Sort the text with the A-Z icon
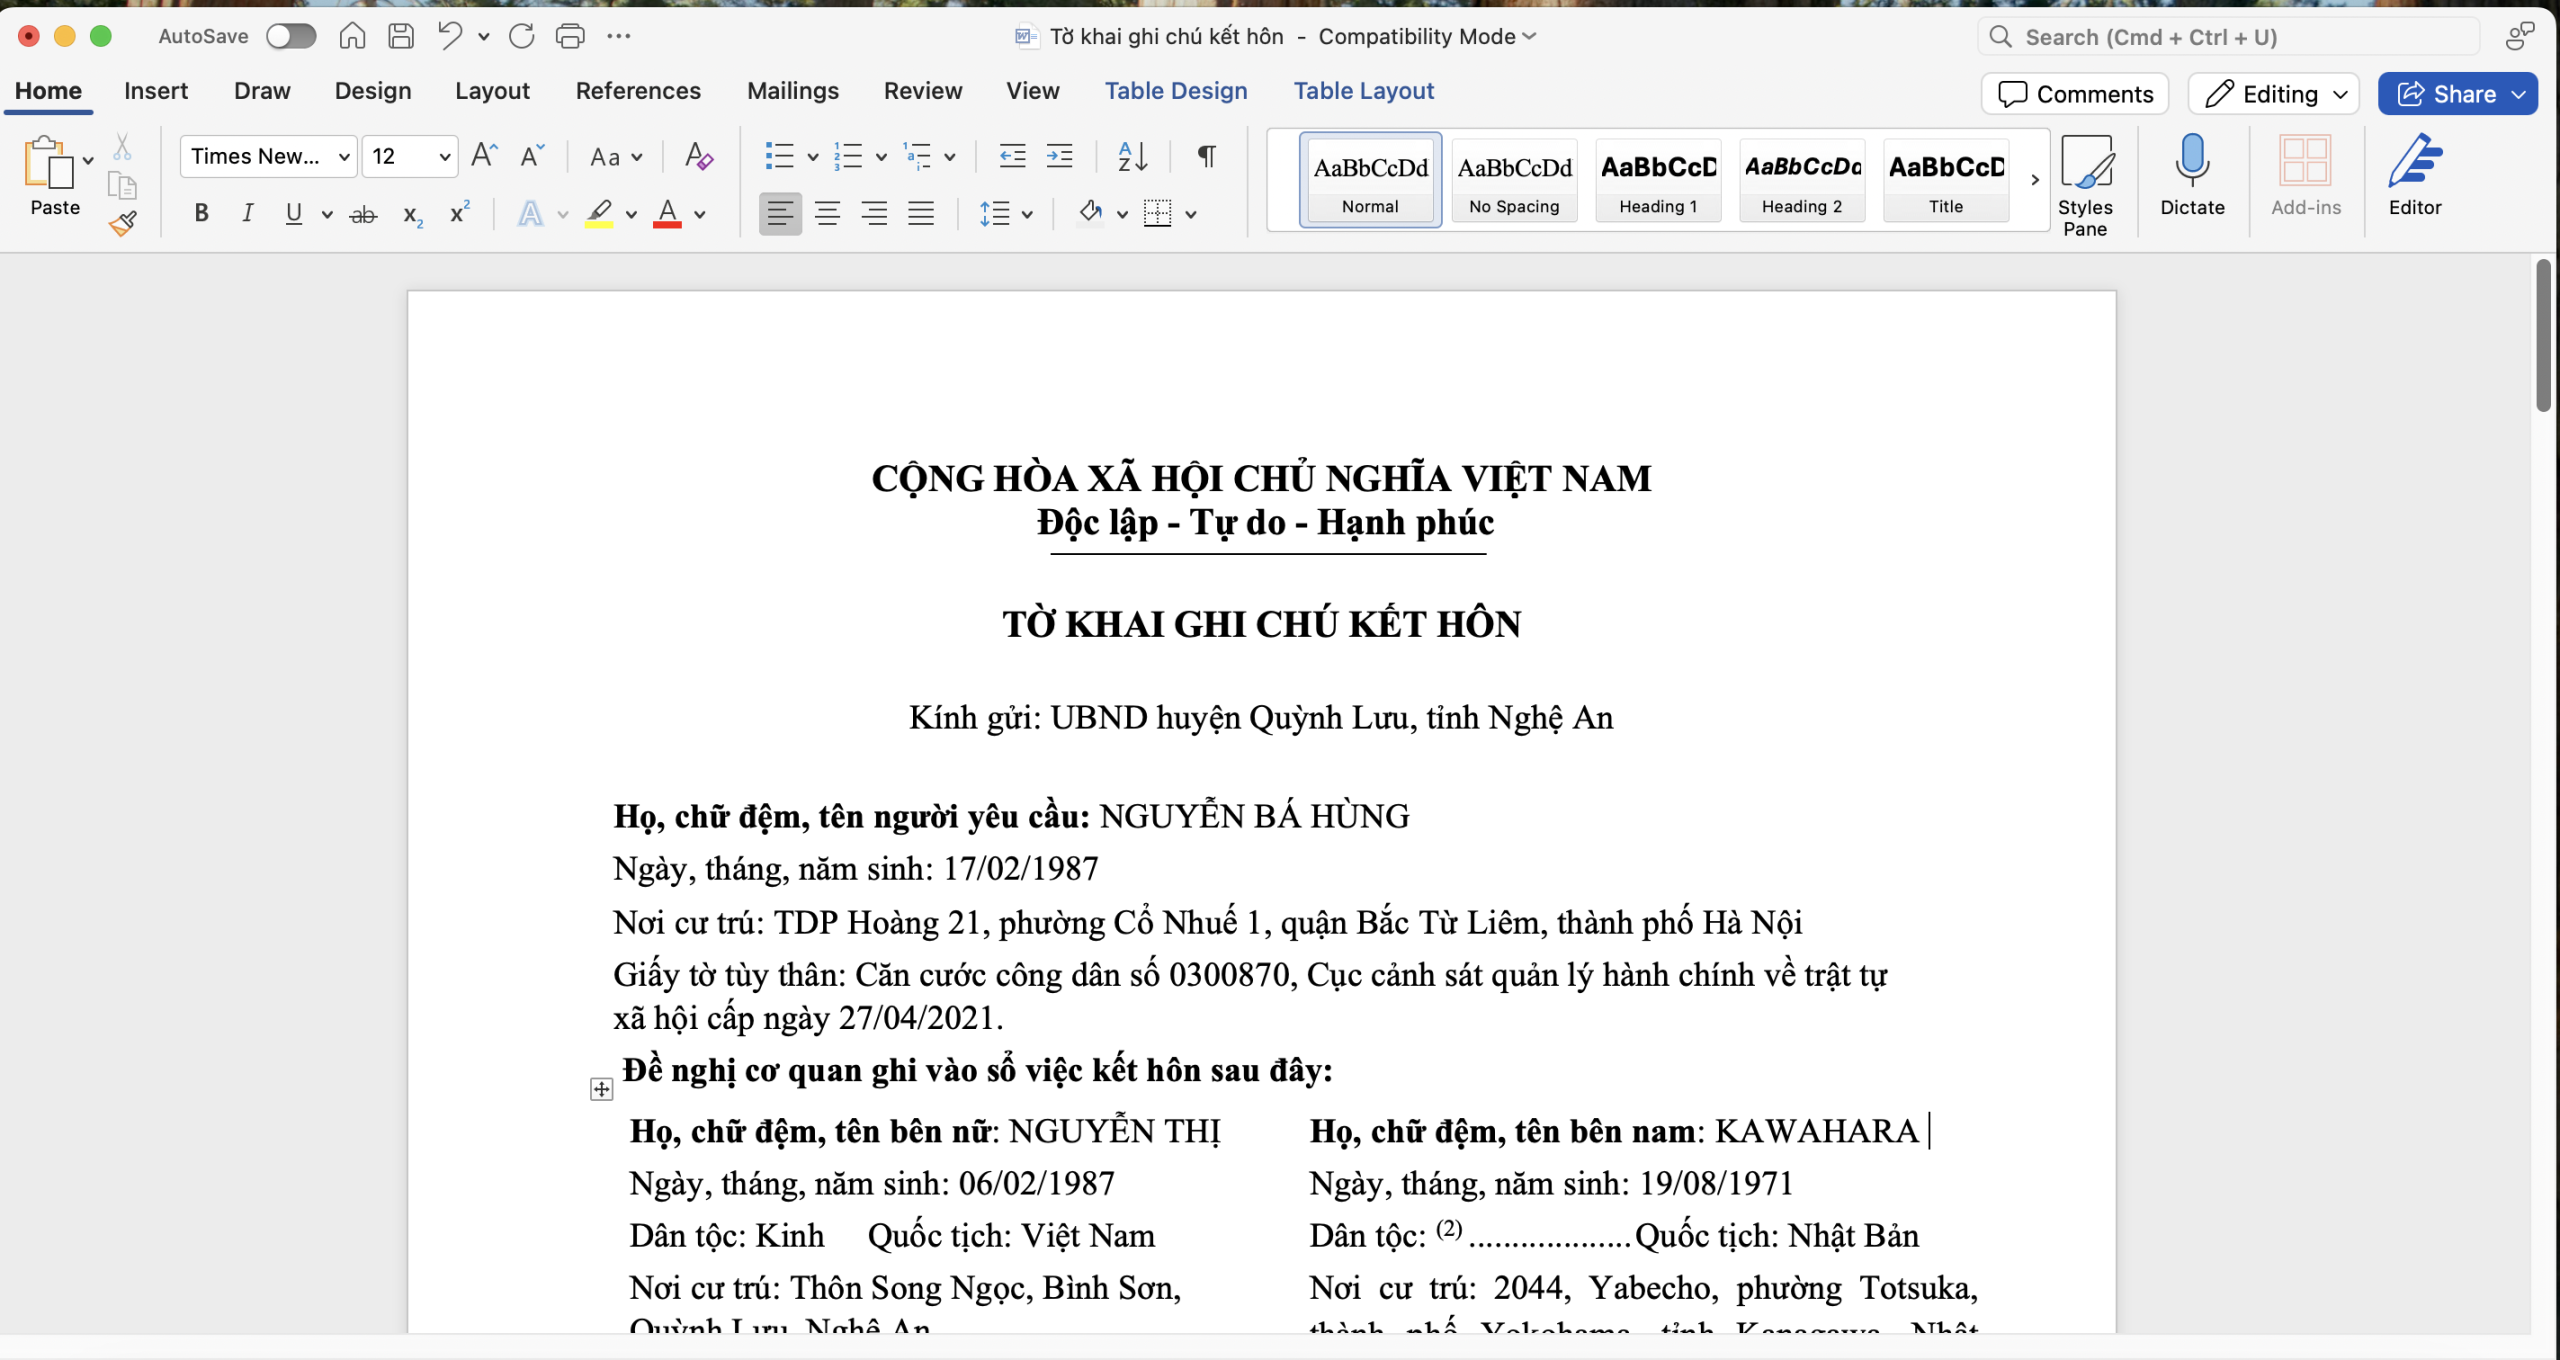Viewport: 2560px width, 1360px height. point(1132,156)
